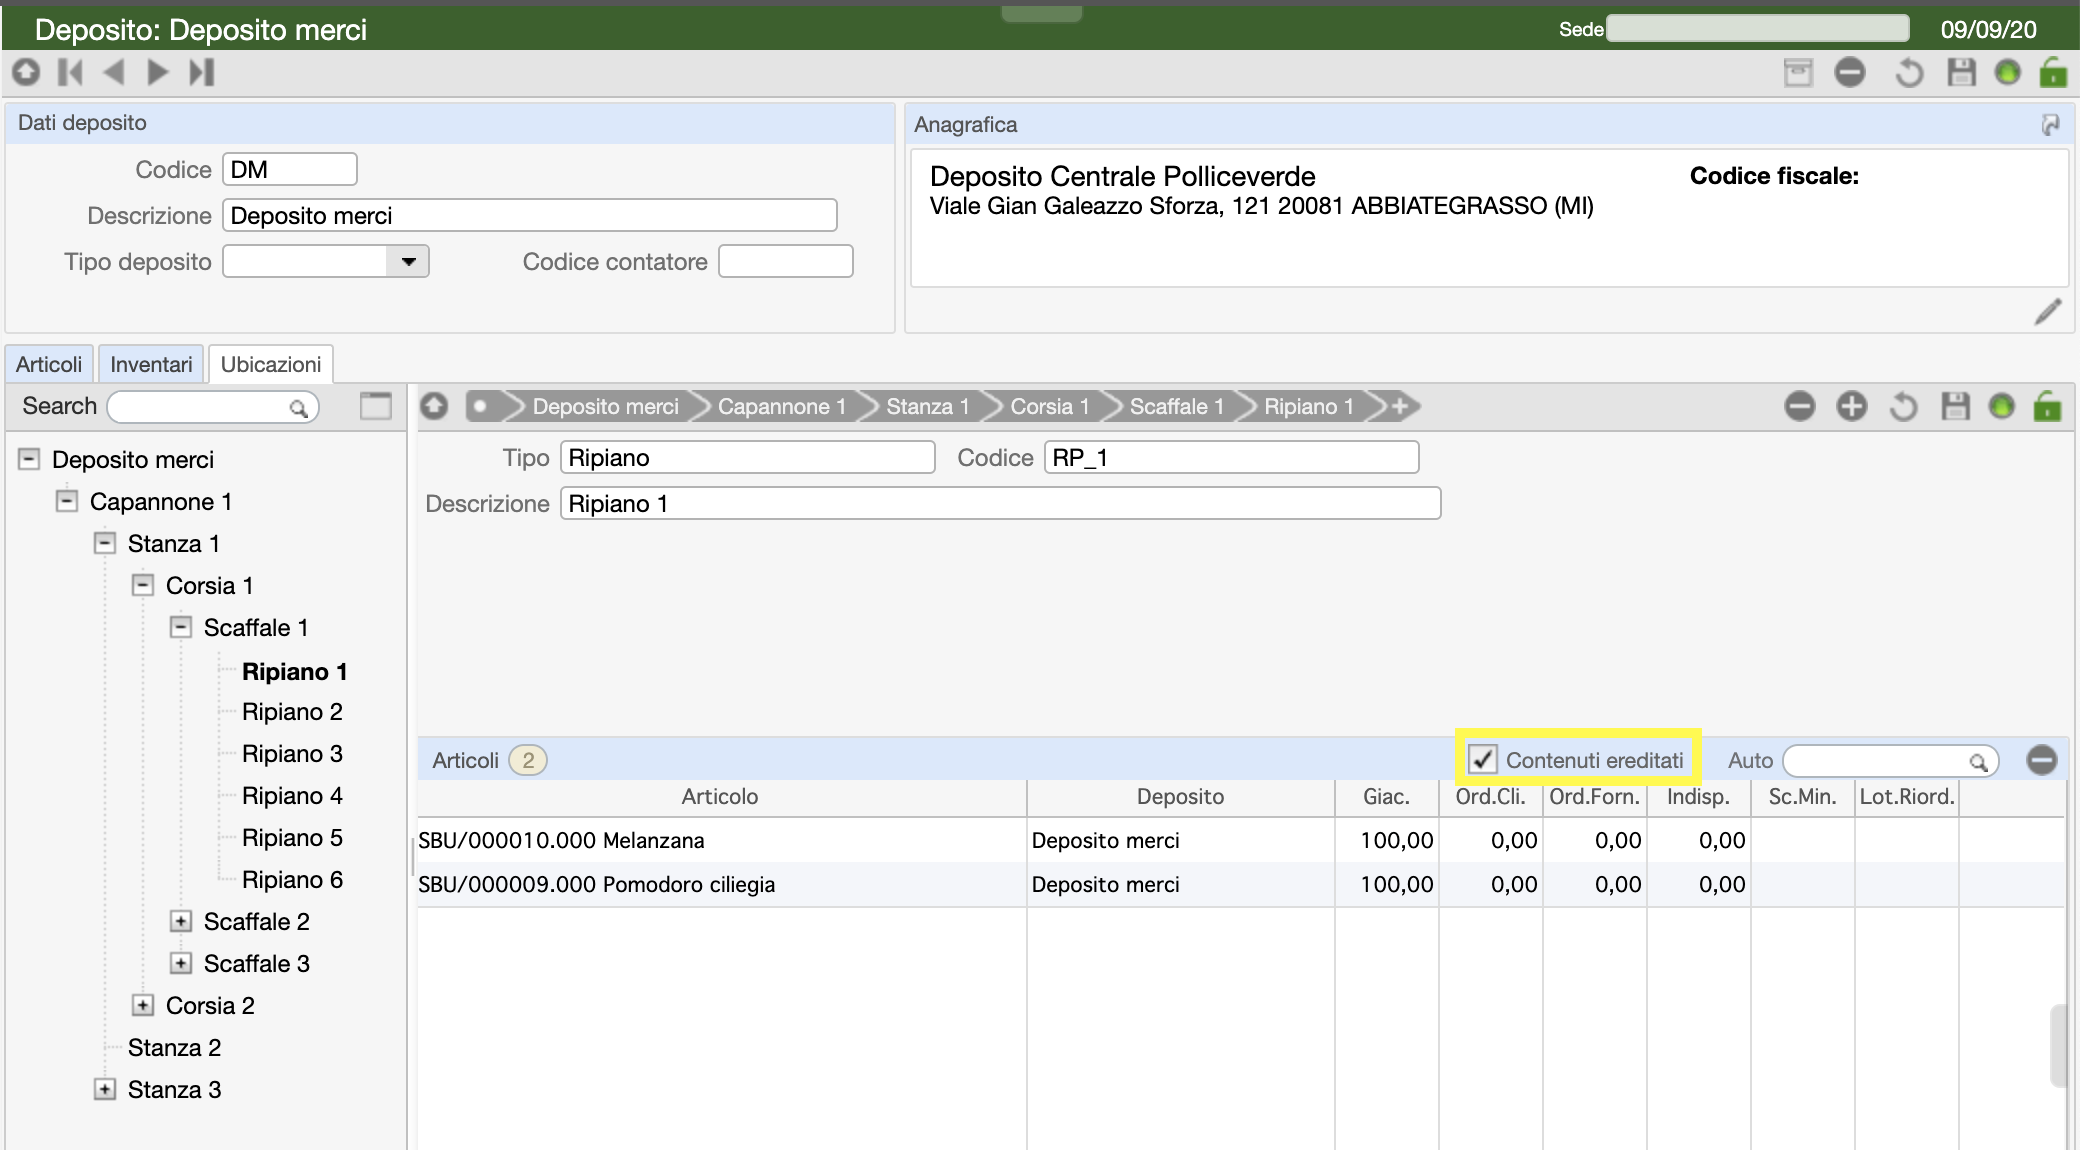
Task: Click the green status dot in main toolbar
Action: pos(2007,72)
